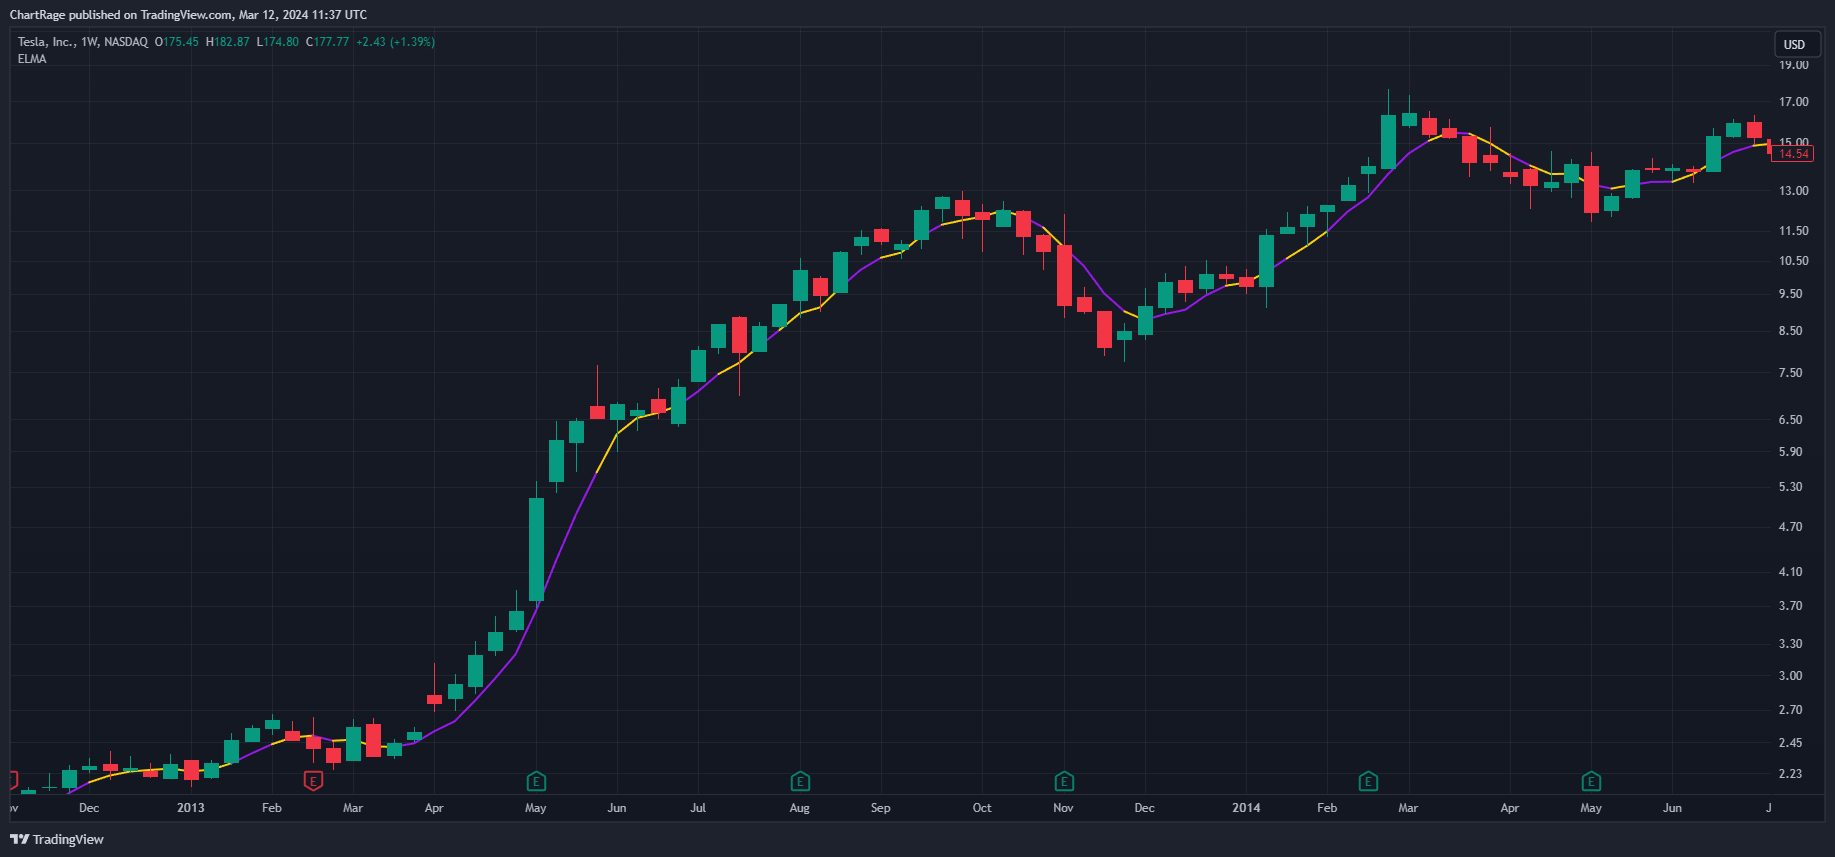The image size is (1835, 857).
Task: Click the 4.70 price axis label
Action: [x=1791, y=527]
